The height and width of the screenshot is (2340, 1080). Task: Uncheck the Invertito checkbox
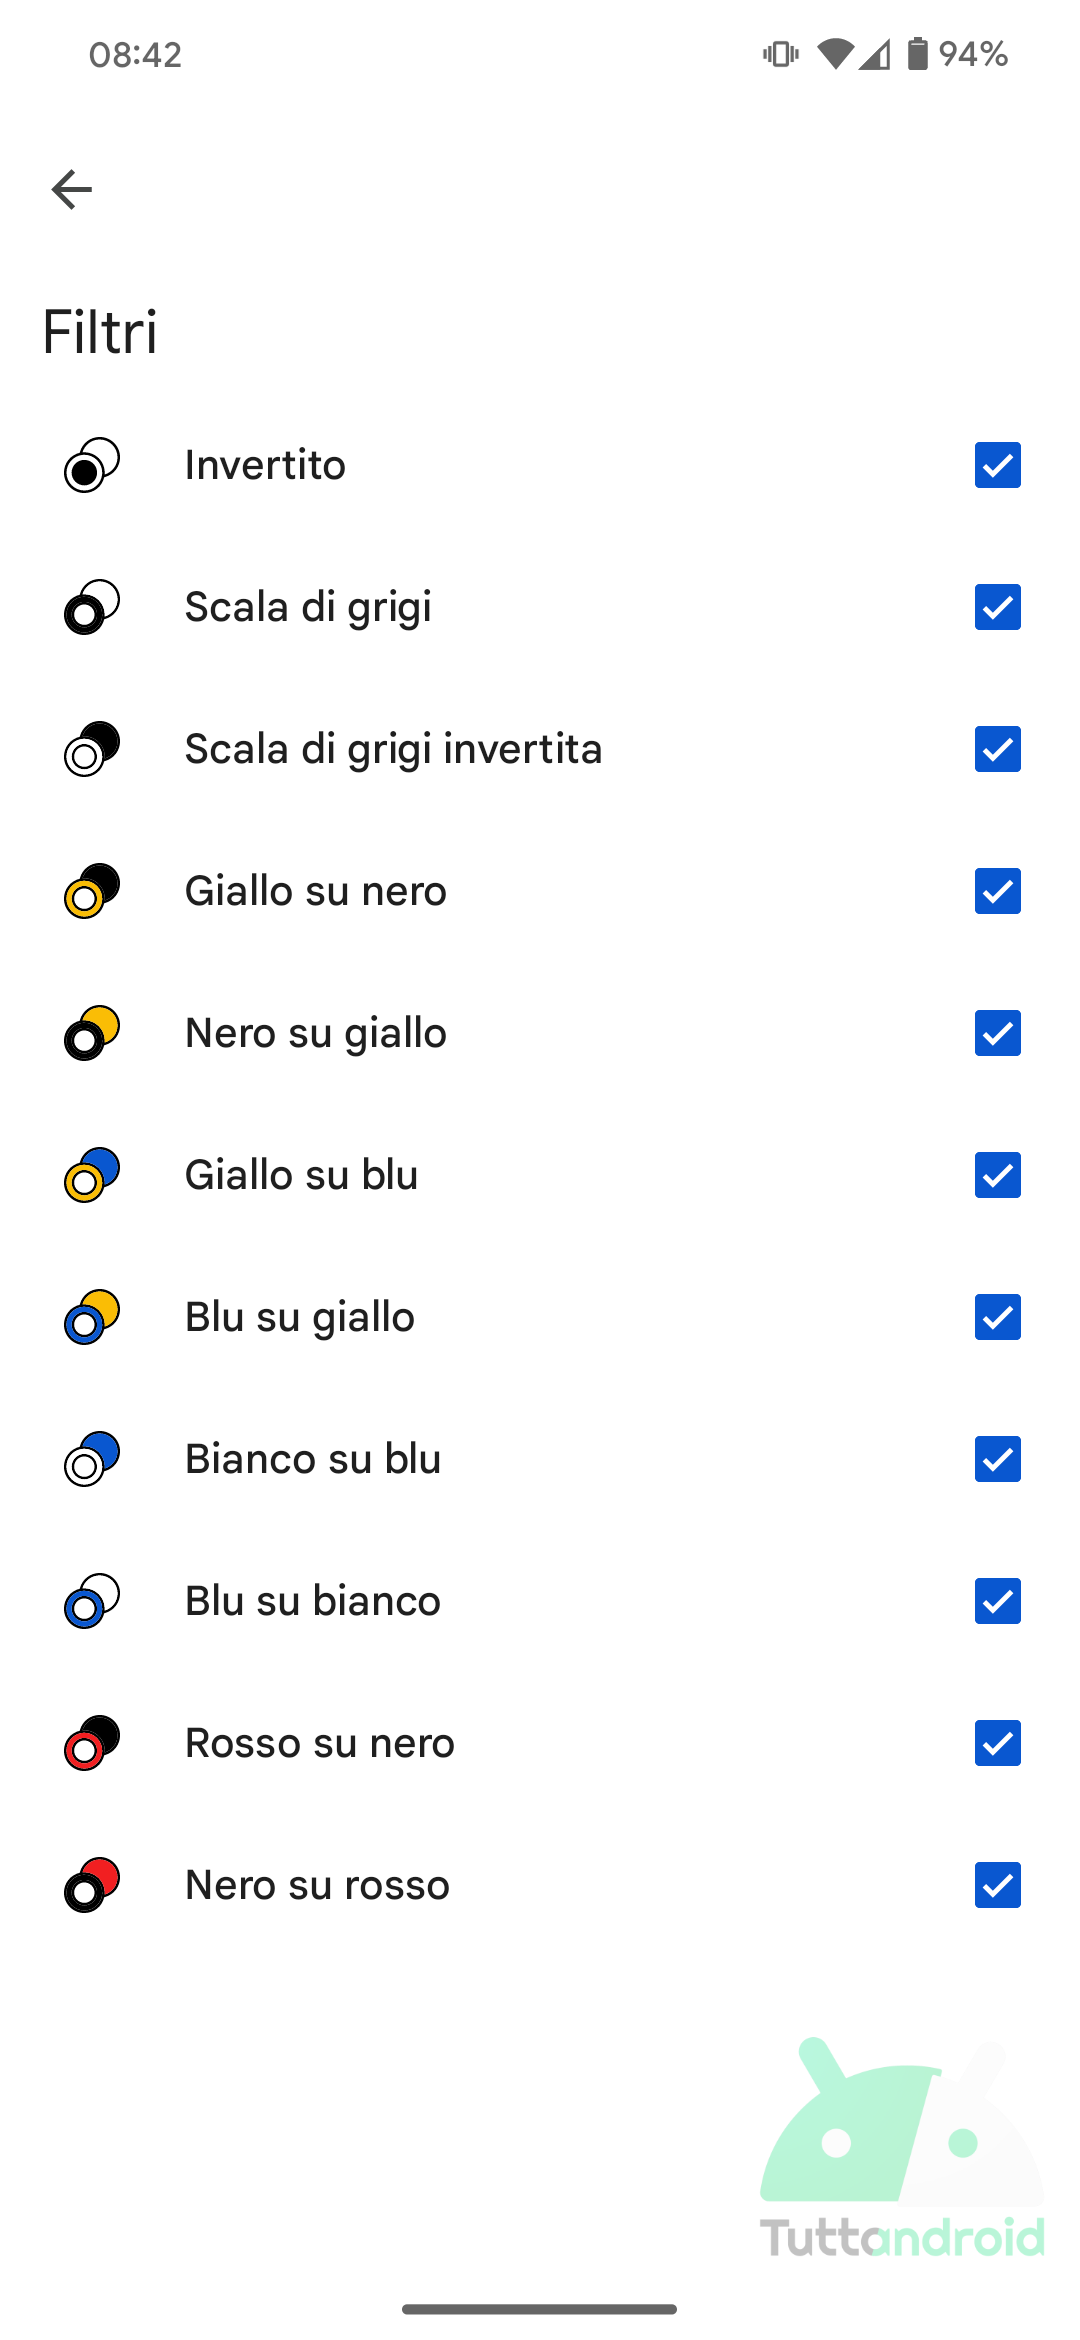998,465
